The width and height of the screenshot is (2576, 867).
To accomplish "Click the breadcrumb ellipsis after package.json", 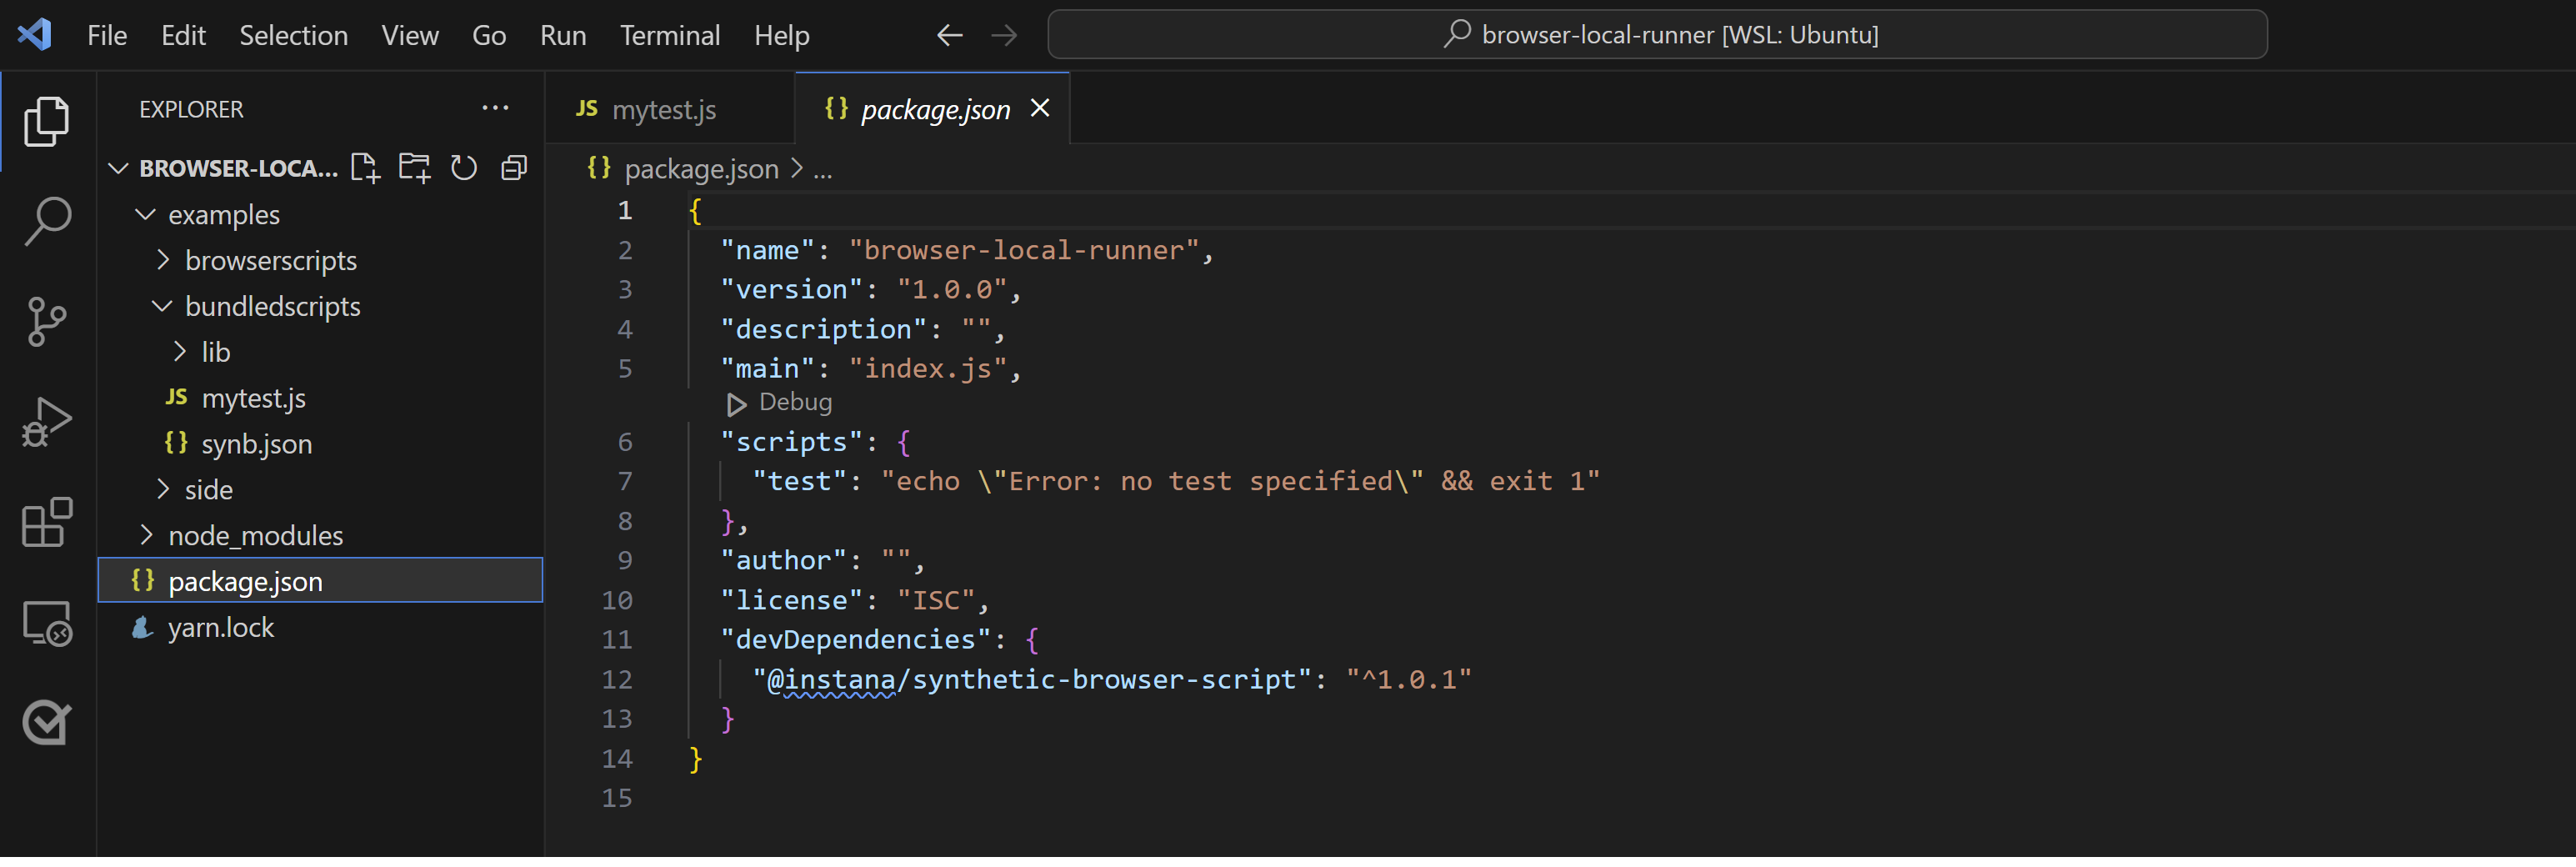I will pyautogui.click(x=822, y=171).
